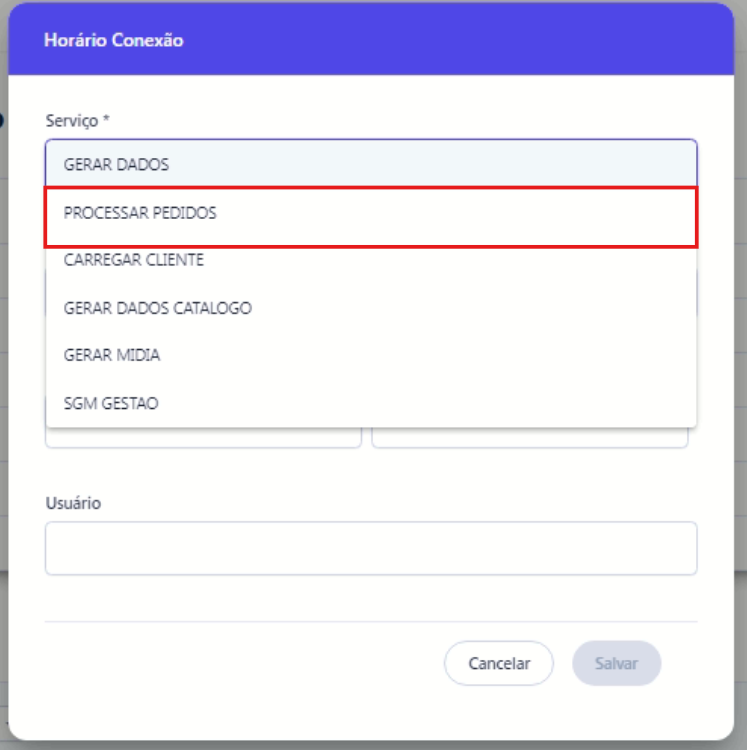
Task: Click the blank space between service list and Usuário label
Action: (370, 470)
